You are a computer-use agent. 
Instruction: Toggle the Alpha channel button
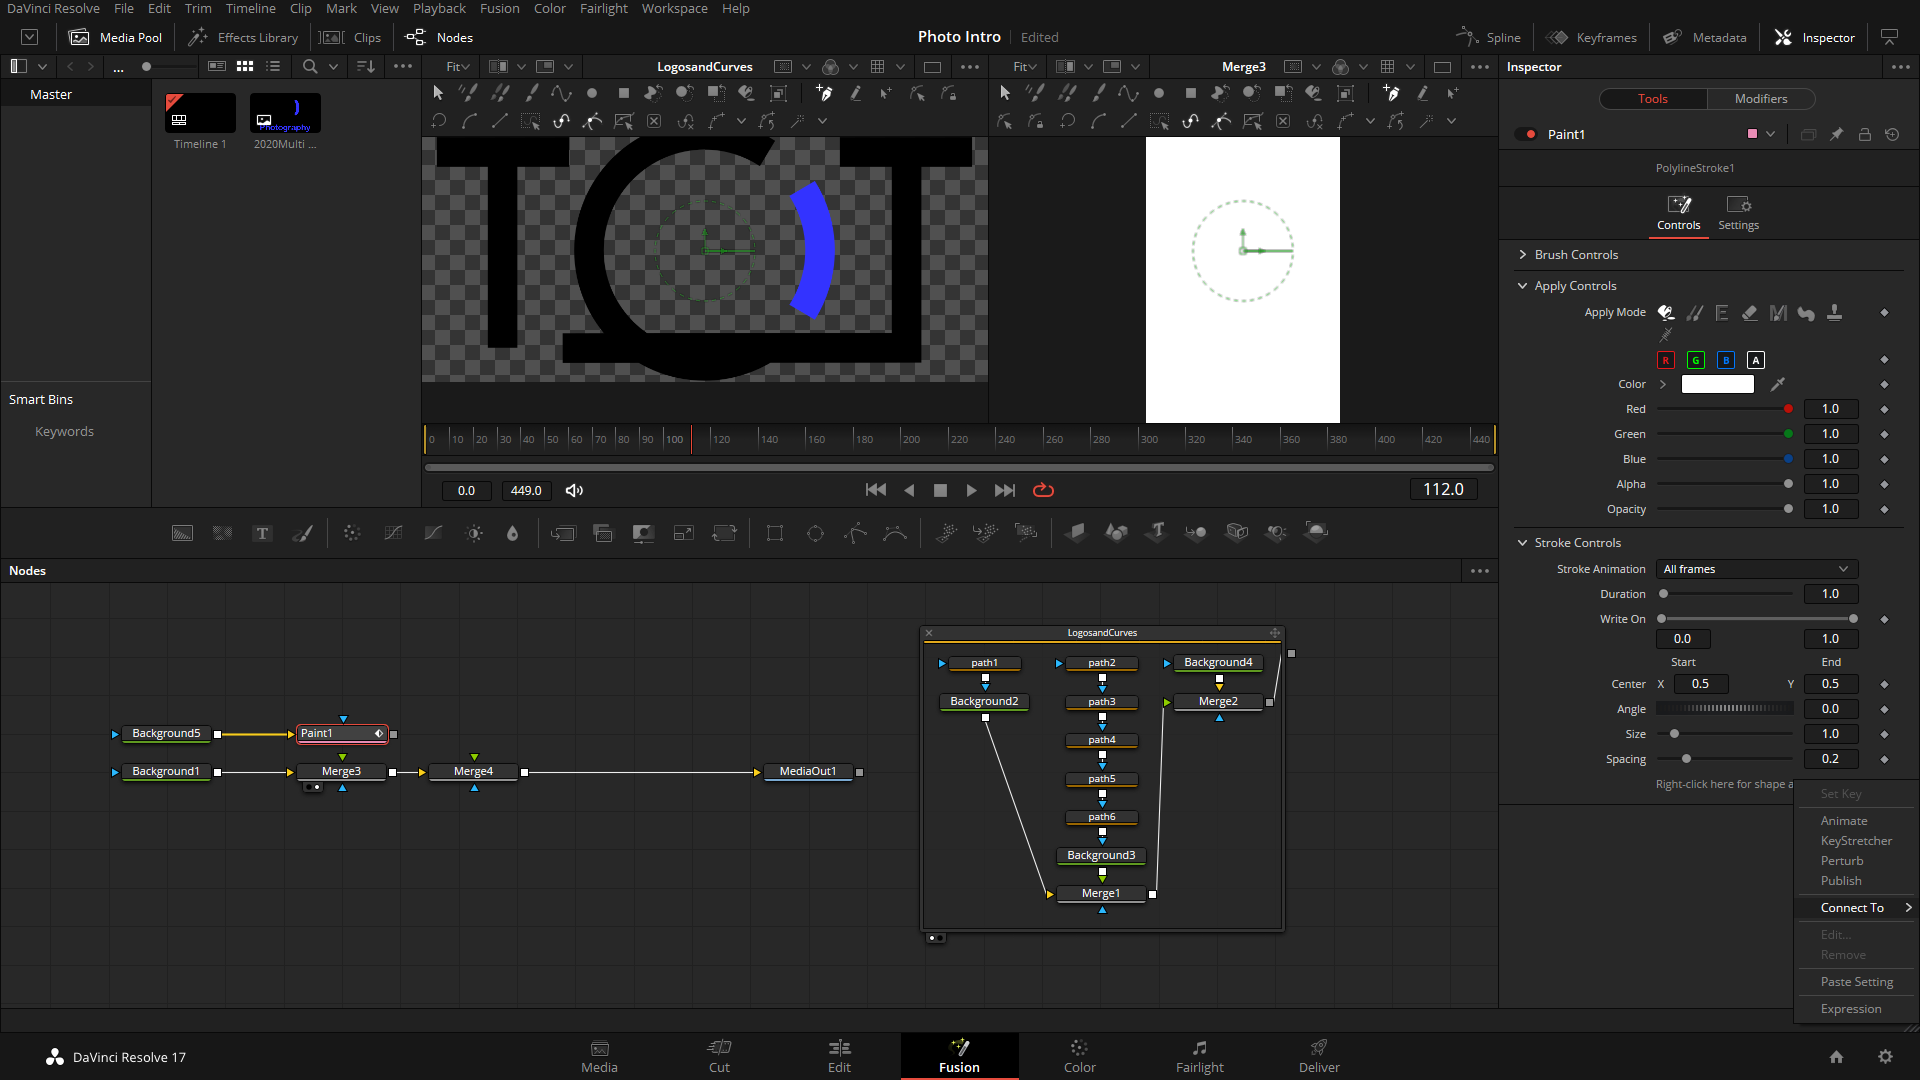tap(1756, 360)
